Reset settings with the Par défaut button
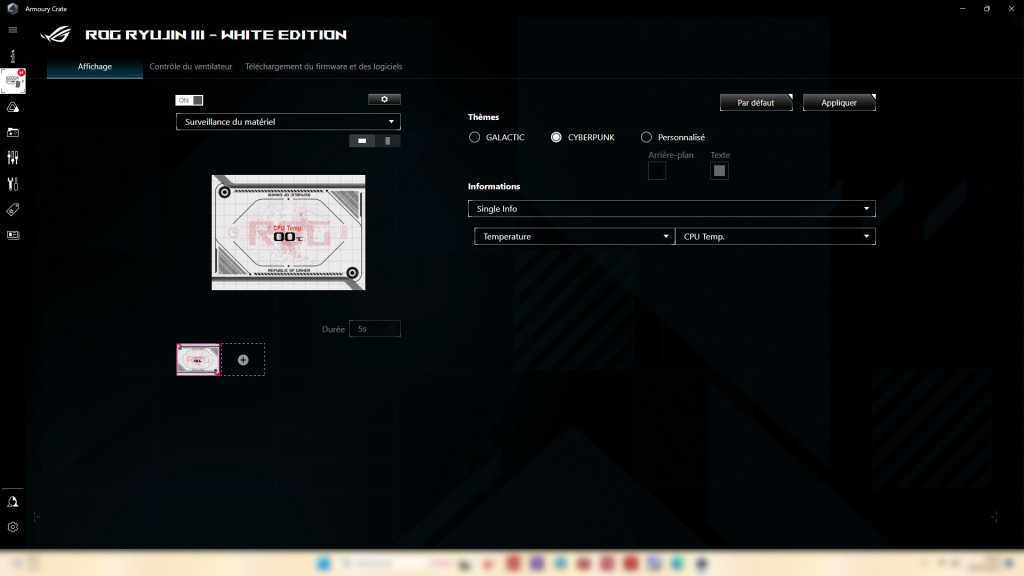The width and height of the screenshot is (1024, 576). pos(756,101)
